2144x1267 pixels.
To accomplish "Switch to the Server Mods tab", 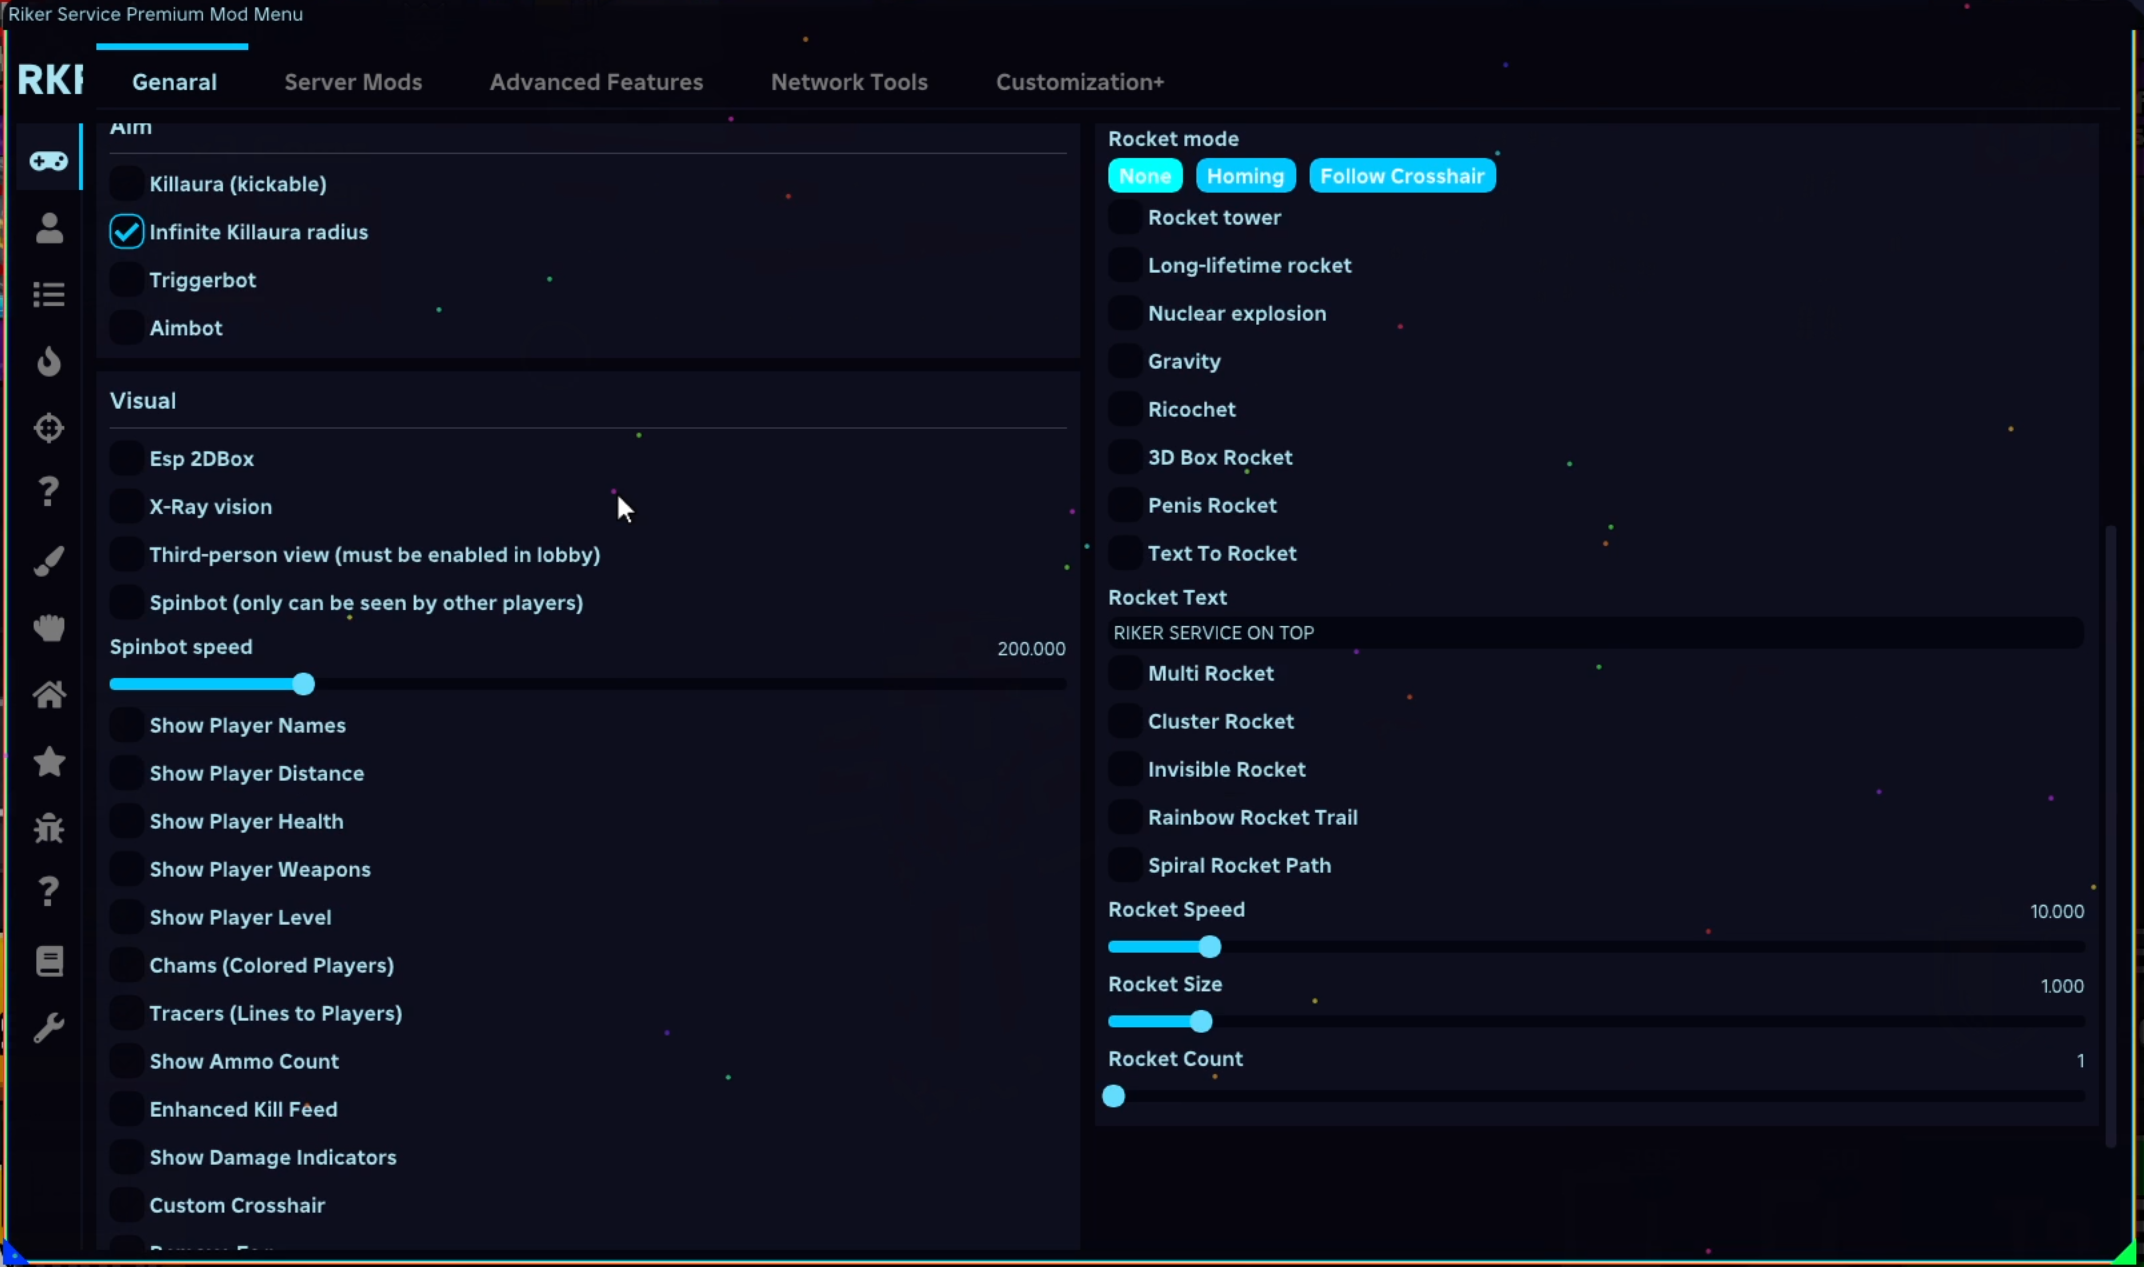I will 353,82.
